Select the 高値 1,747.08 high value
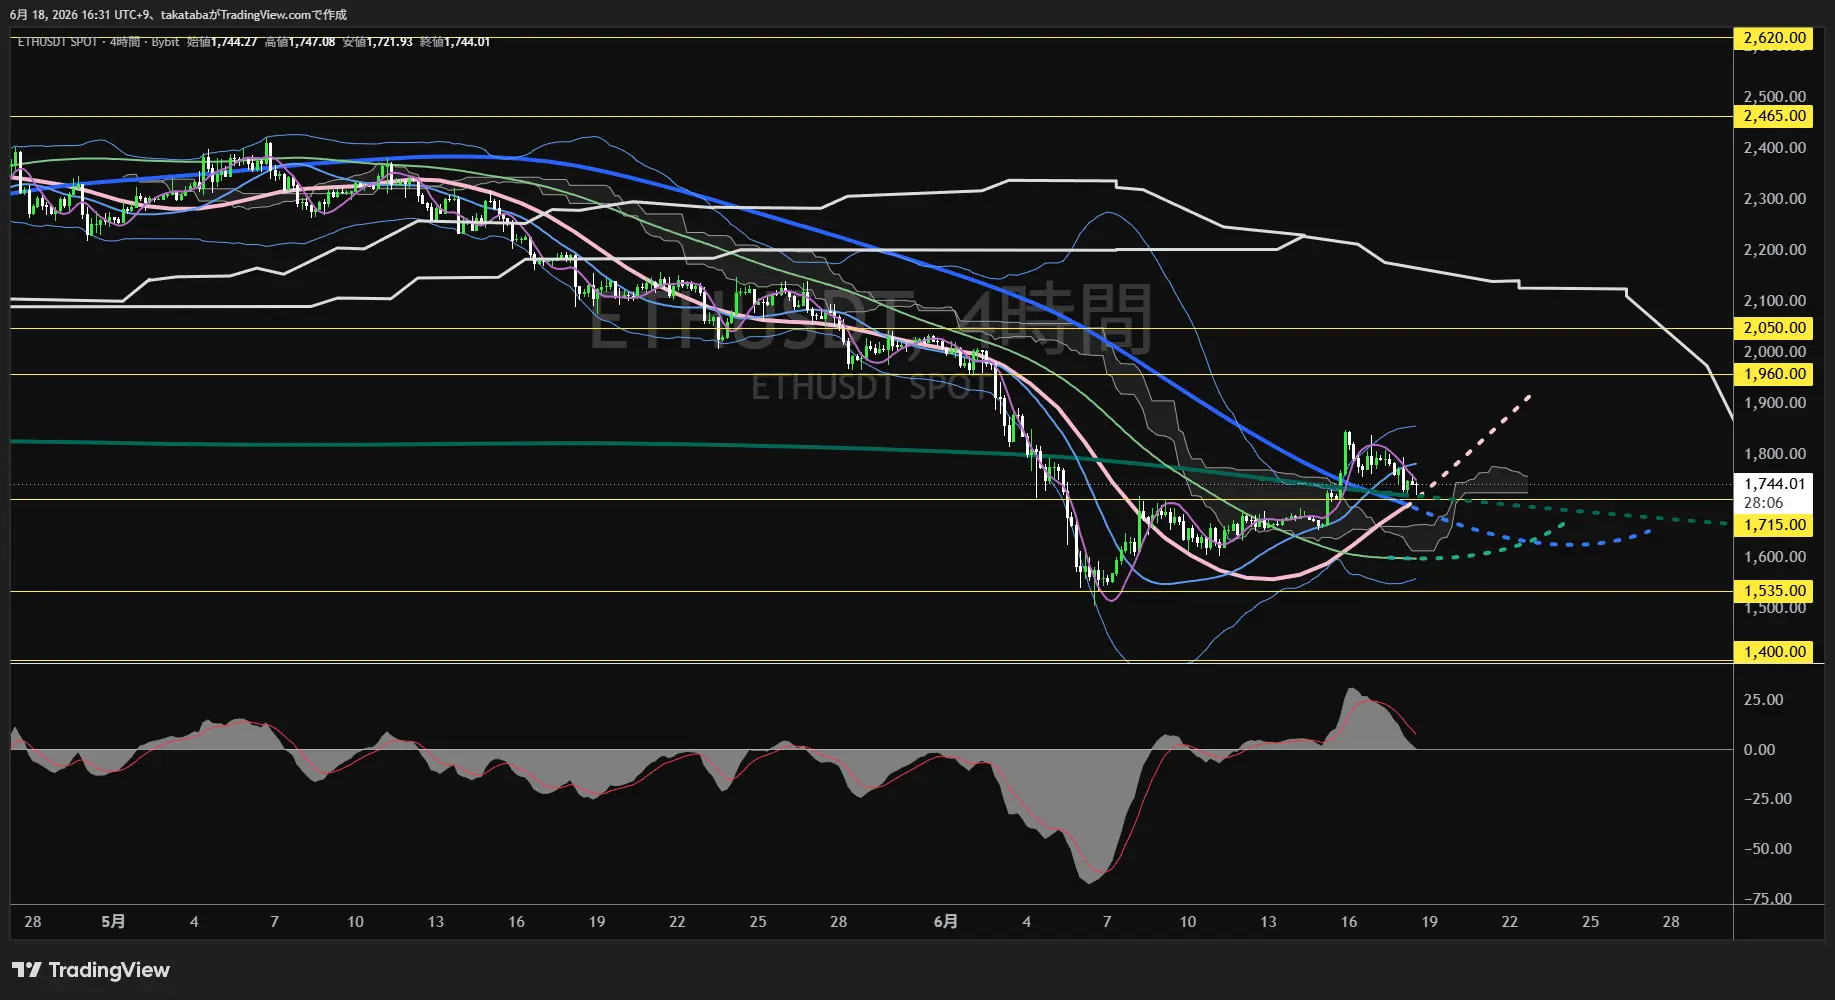This screenshot has height=1000, width=1835. coord(300,42)
